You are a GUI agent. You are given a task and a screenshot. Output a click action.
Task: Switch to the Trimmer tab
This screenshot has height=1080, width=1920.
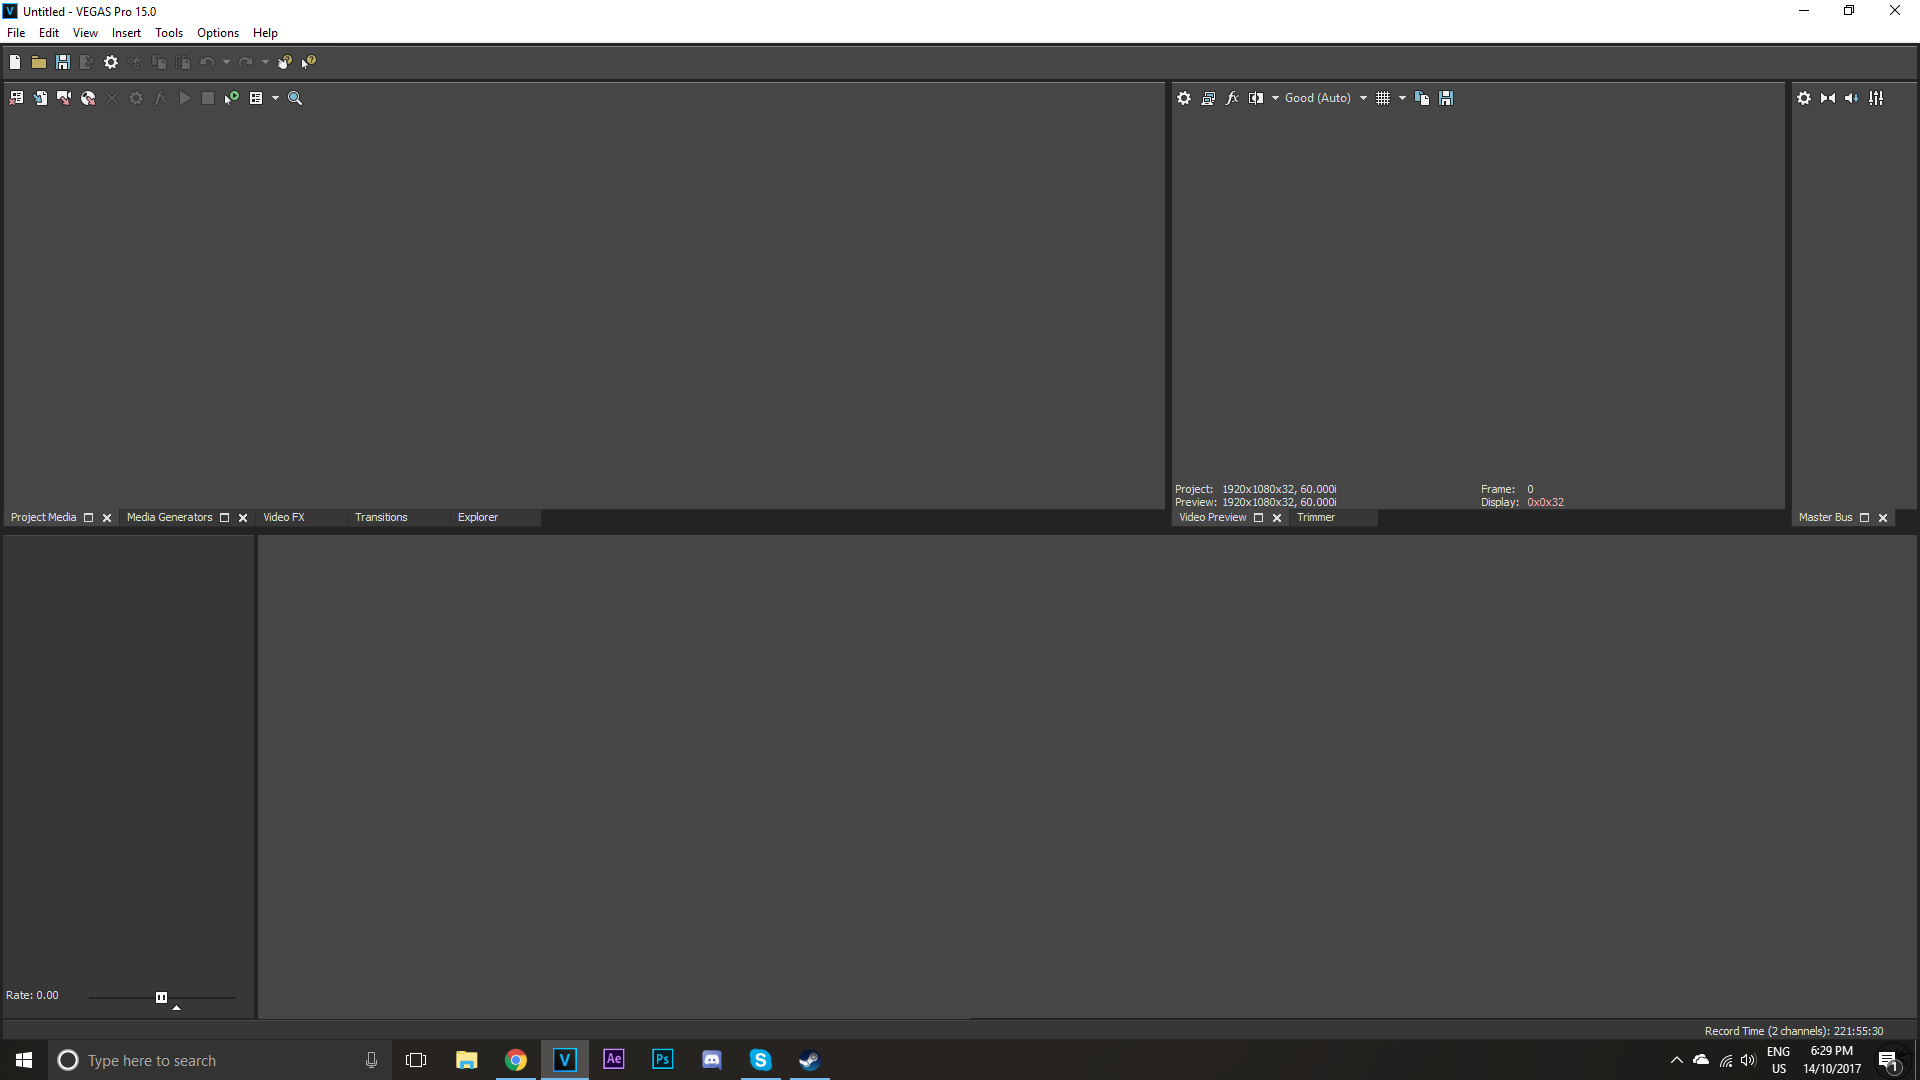click(x=1315, y=517)
